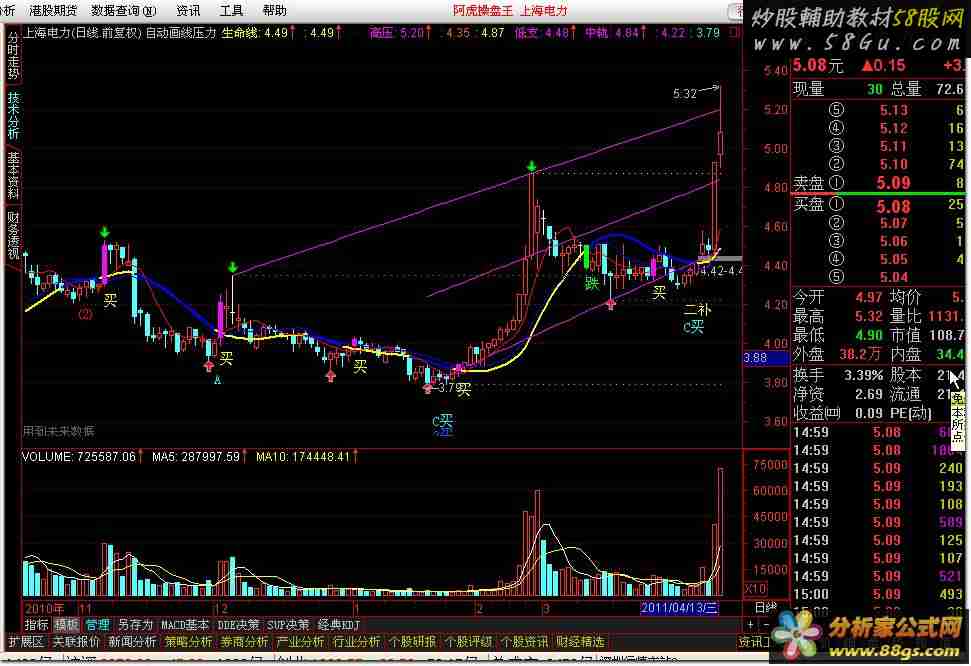Click the plus zoom button below chart
The width and height of the screenshot is (971, 666).
750,624
